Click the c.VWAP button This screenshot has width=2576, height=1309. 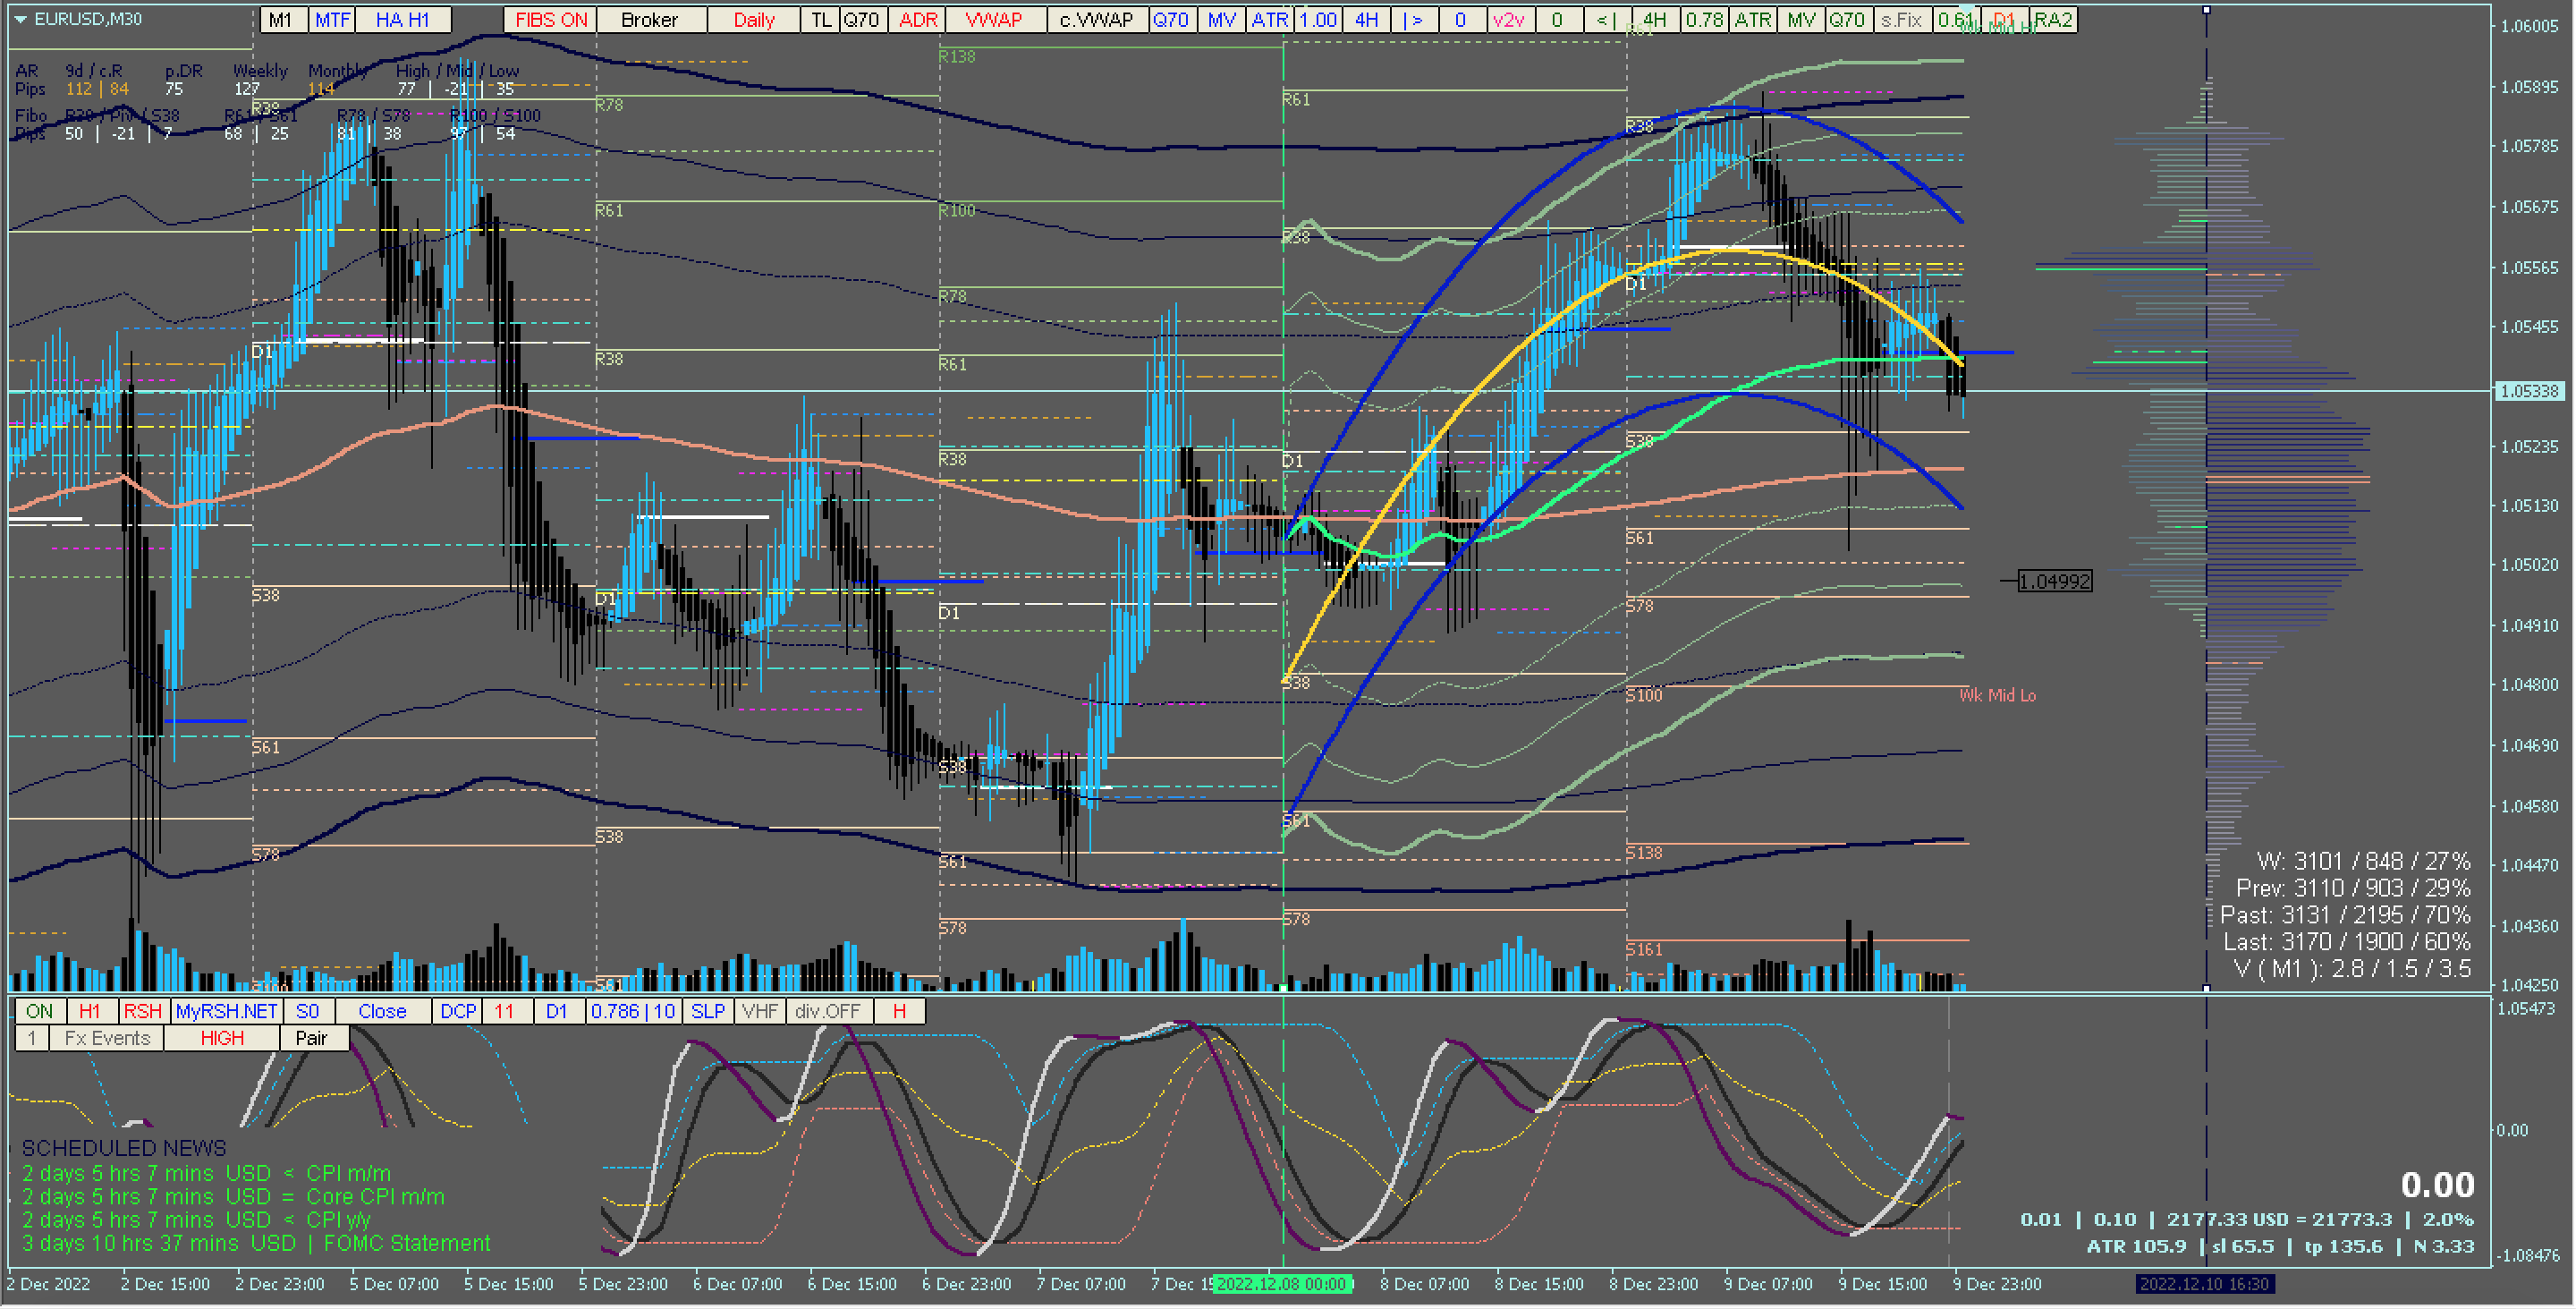coord(1096,20)
